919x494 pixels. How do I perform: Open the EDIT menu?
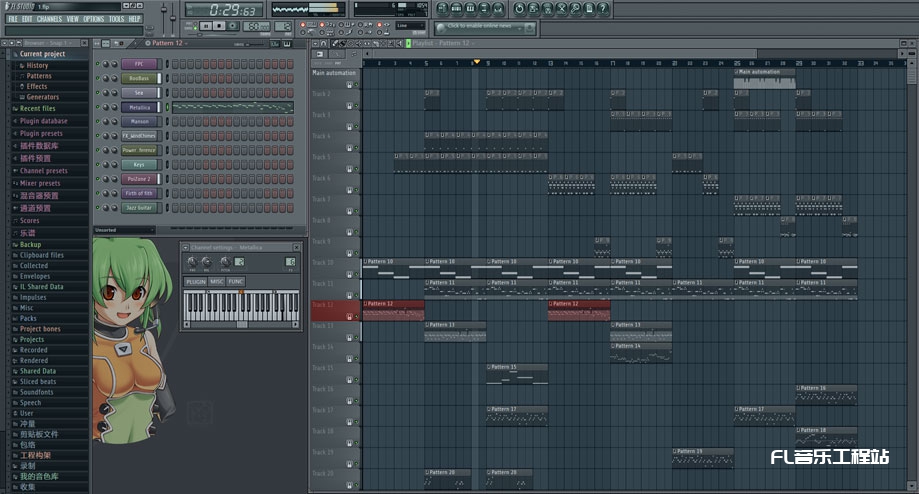27,19
